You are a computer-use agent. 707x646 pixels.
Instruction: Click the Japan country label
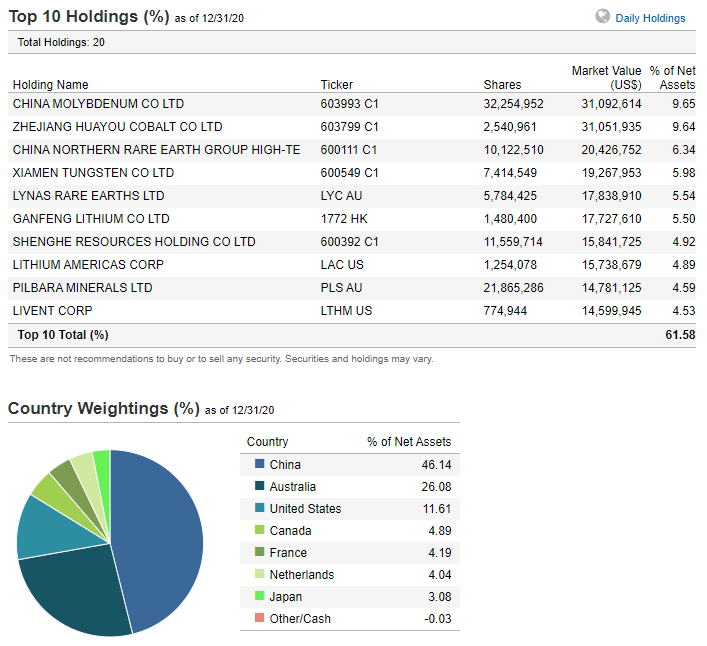[285, 597]
